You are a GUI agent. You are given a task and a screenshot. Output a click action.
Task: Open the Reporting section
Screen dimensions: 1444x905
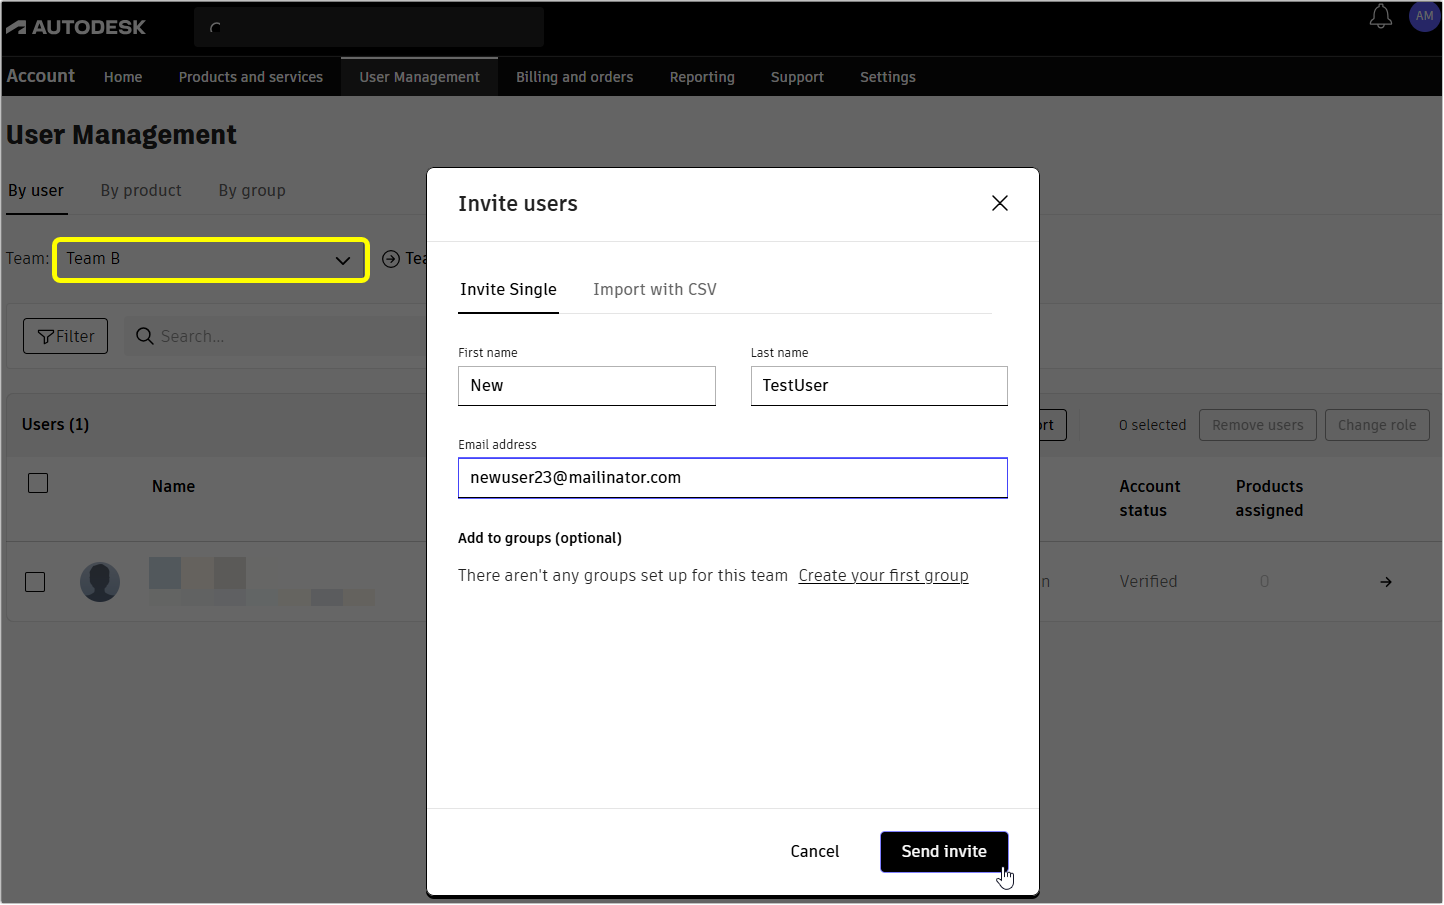point(702,77)
